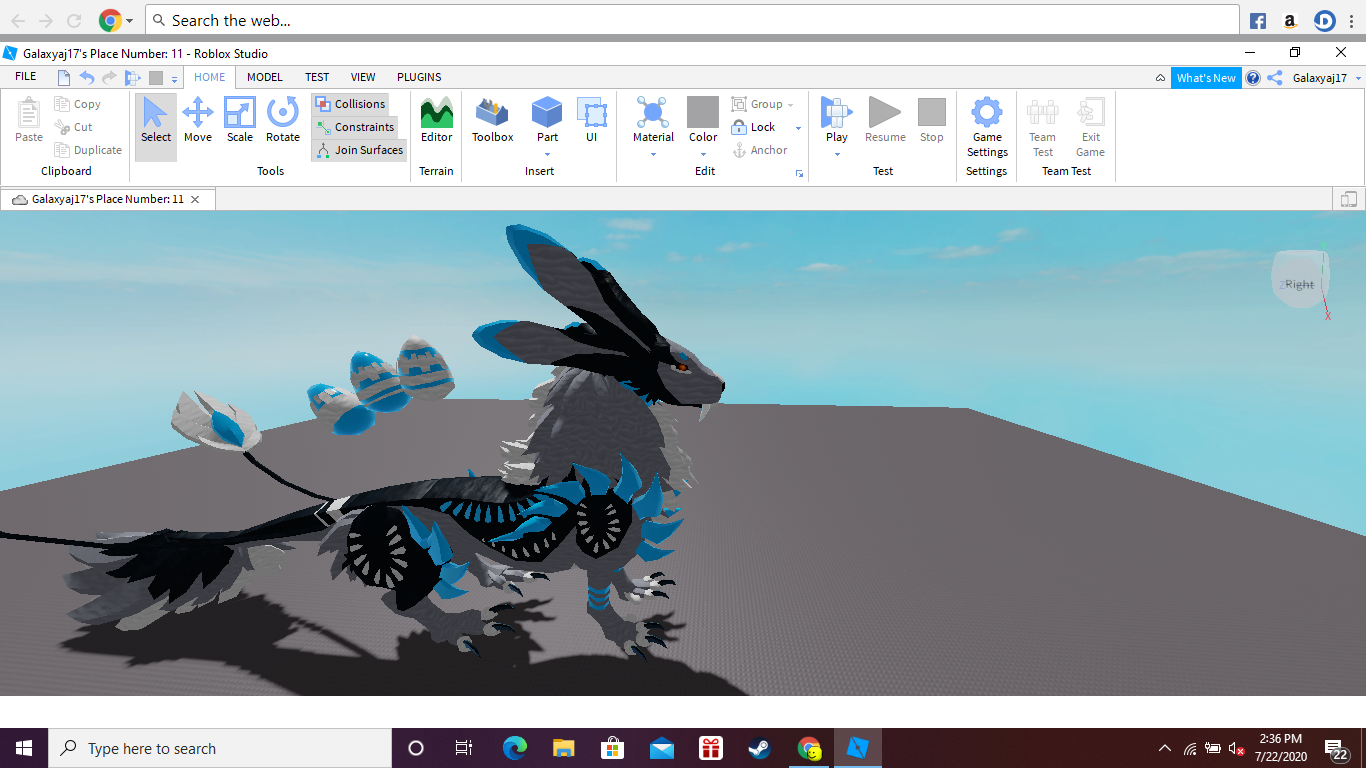Close the Galaxyaj17's Place document tab
The image size is (1366, 768).
point(195,199)
